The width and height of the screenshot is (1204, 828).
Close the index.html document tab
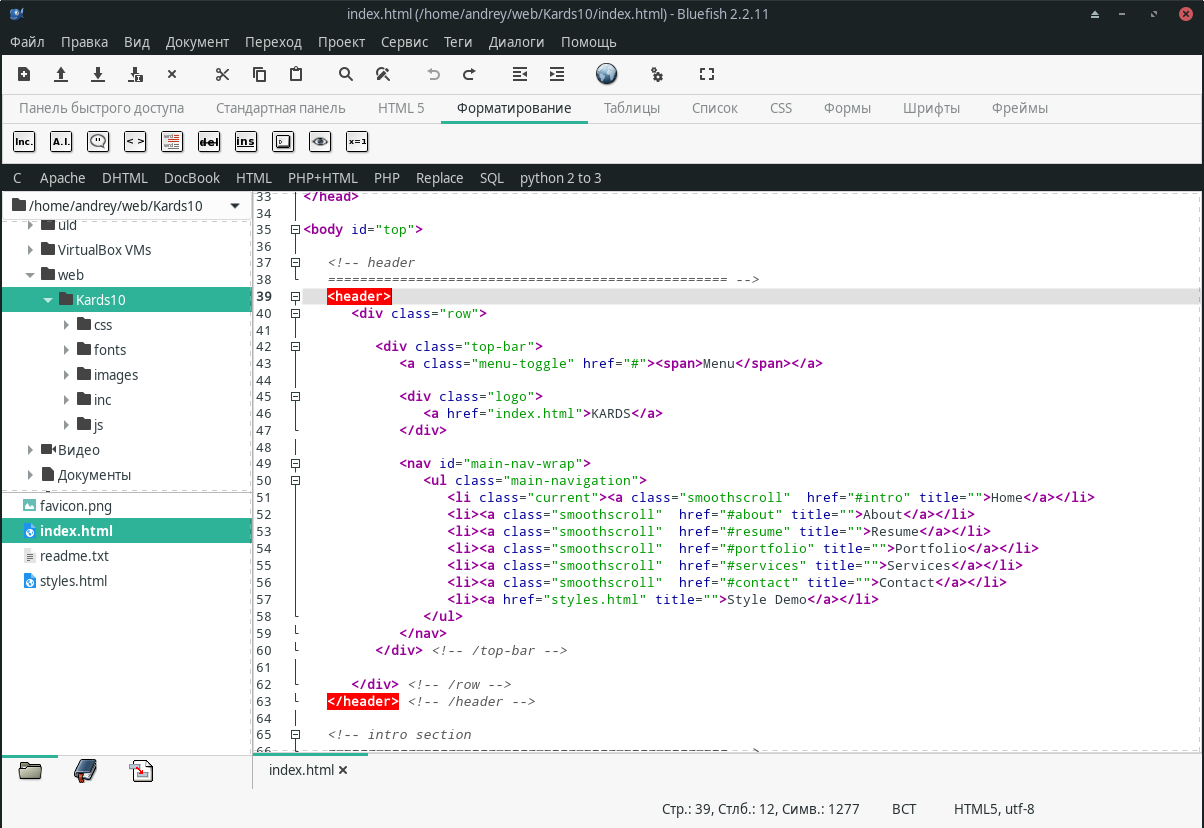pyautogui.click(x=343, y=770)
